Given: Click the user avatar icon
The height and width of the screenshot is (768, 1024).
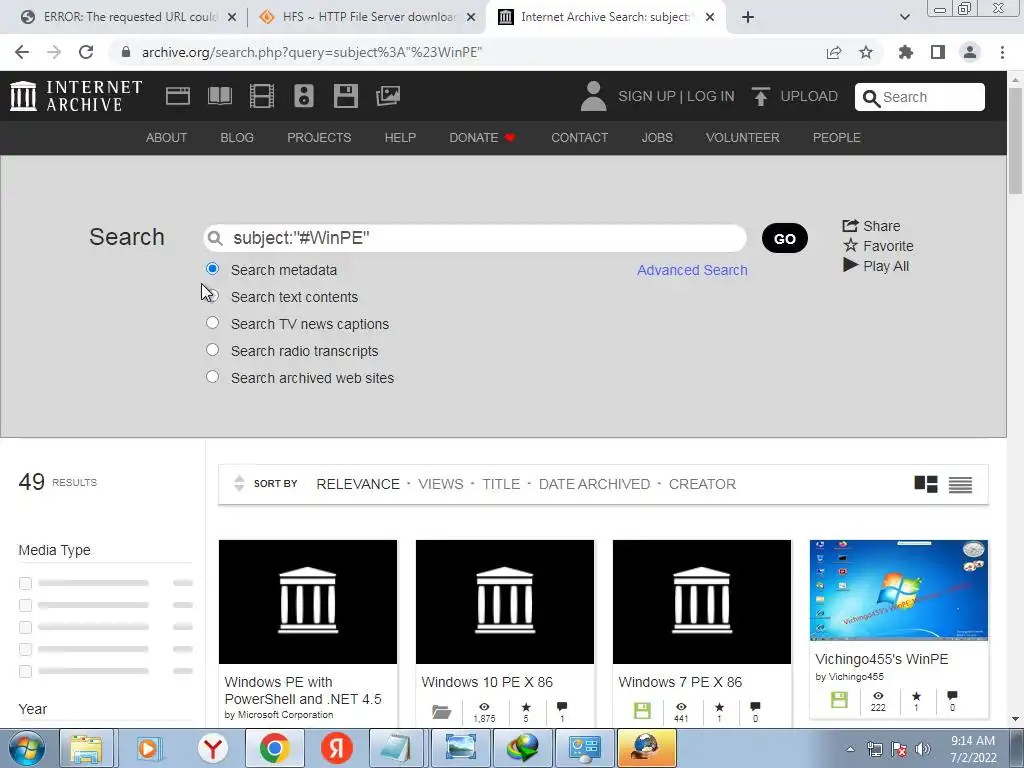Looking at the screenshot, I should click(x=593, y=96).
